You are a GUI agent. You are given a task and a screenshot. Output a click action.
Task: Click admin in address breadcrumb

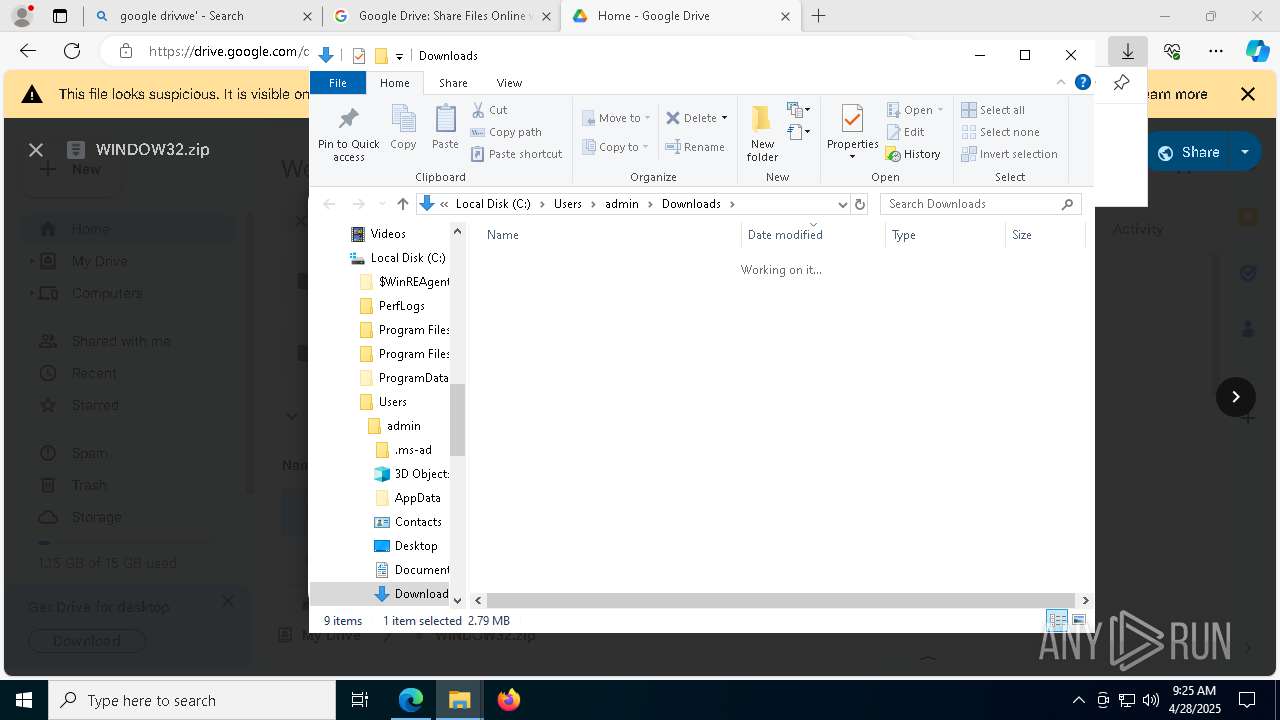pyautogui.click(x=621, y=204)
